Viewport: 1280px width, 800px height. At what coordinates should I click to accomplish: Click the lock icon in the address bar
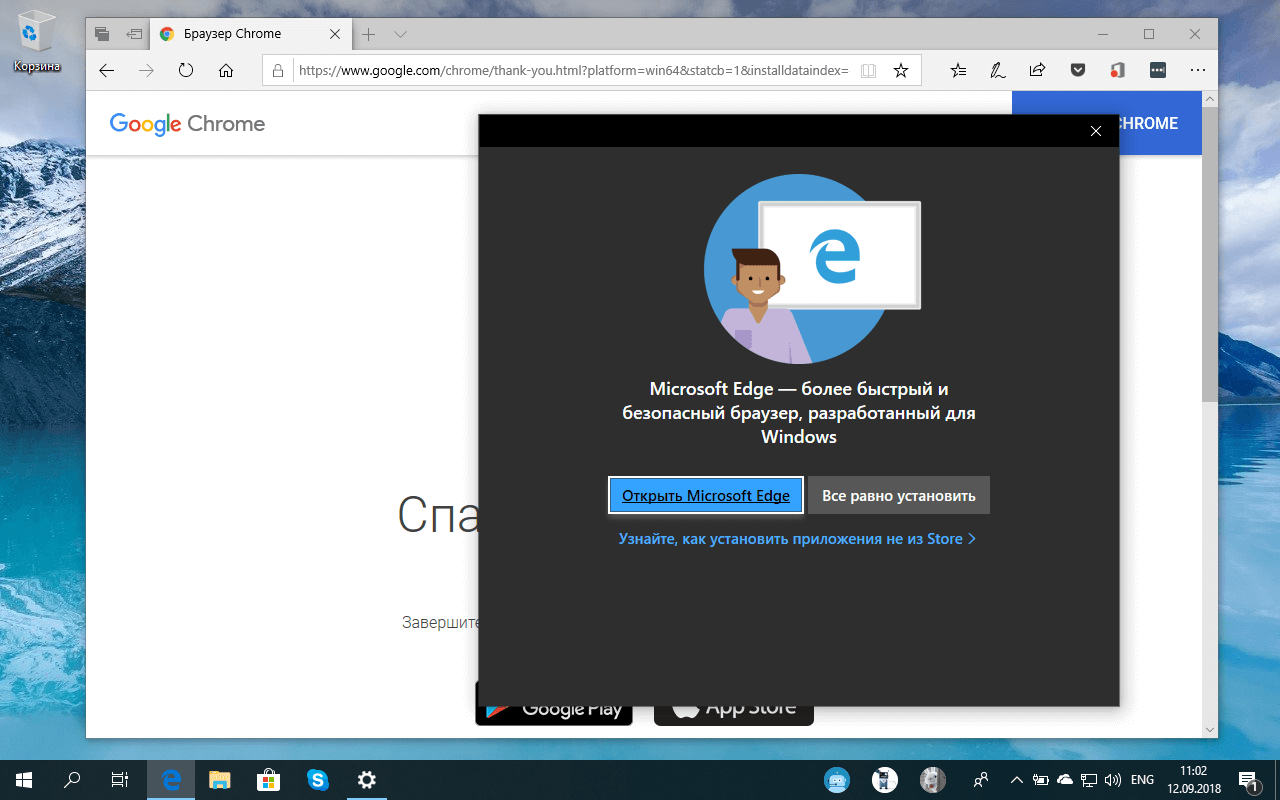[279, 70]
